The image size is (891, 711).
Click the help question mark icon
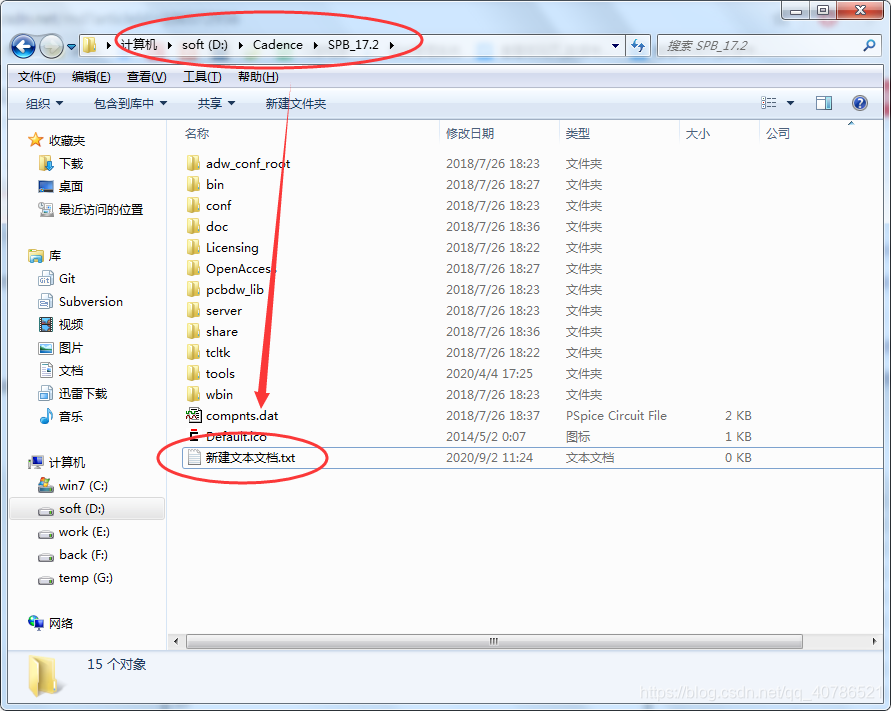tap(860, 103)
